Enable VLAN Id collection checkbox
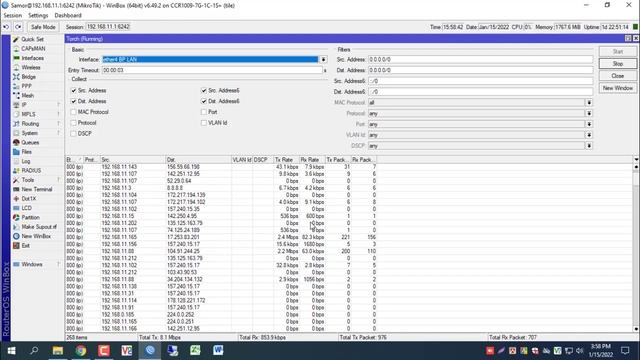The height and width of the screenshot is (360, 640). tap(204, 123)
